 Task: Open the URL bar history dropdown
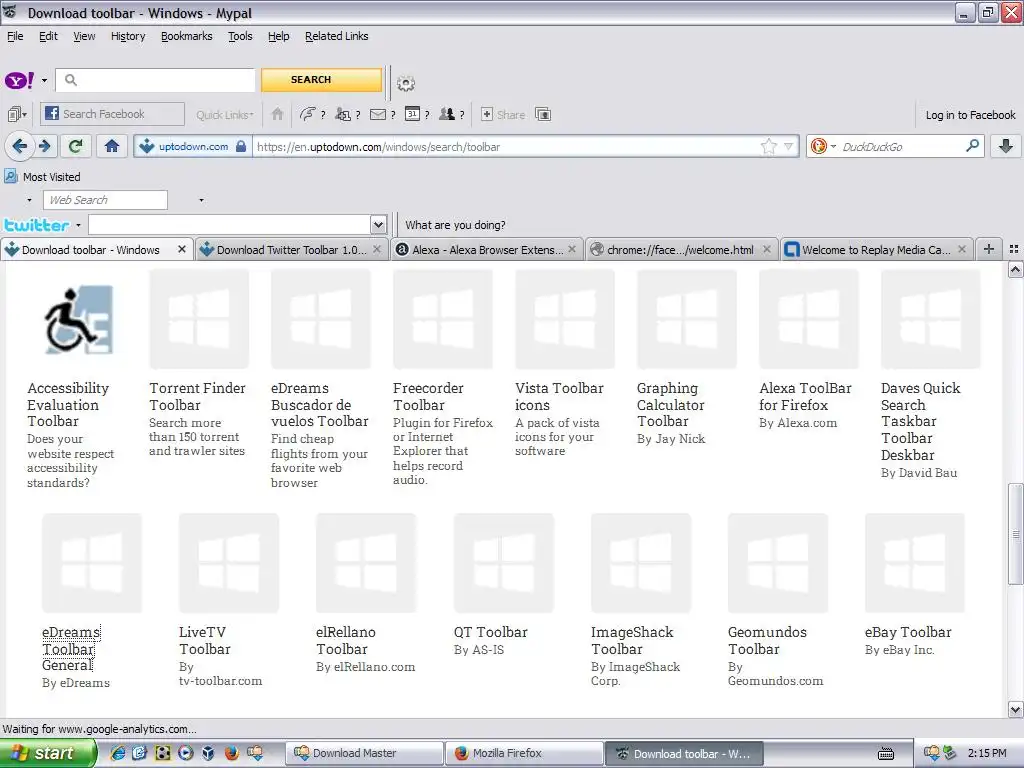click(788, 146)
